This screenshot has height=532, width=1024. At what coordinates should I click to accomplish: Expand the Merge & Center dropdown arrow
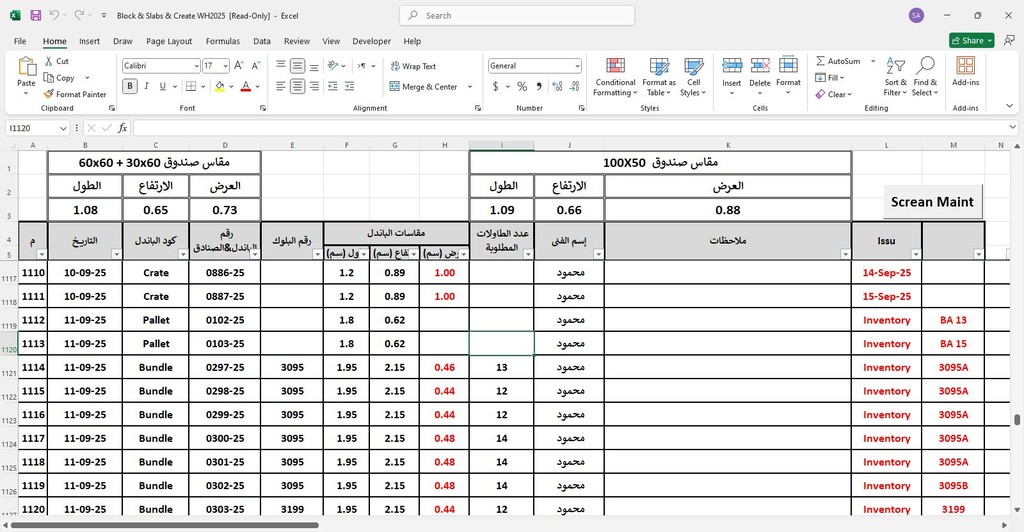(x=470, y=86)
